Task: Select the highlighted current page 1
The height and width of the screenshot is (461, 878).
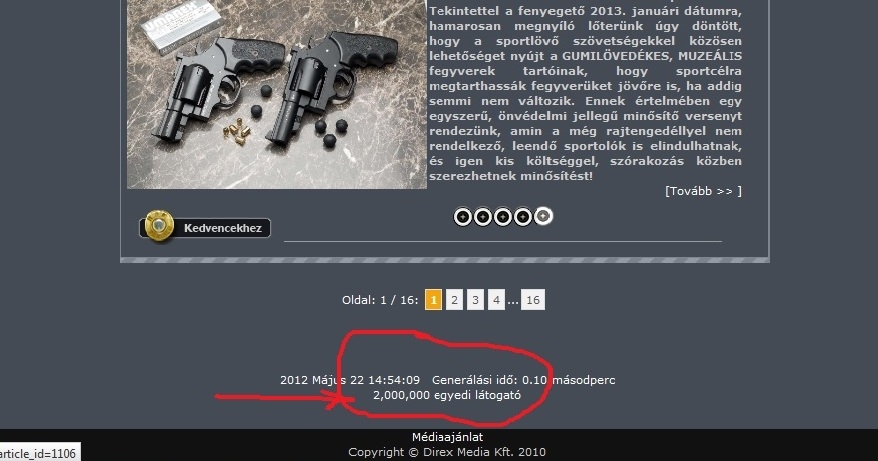Action: (x=433, y=300)
